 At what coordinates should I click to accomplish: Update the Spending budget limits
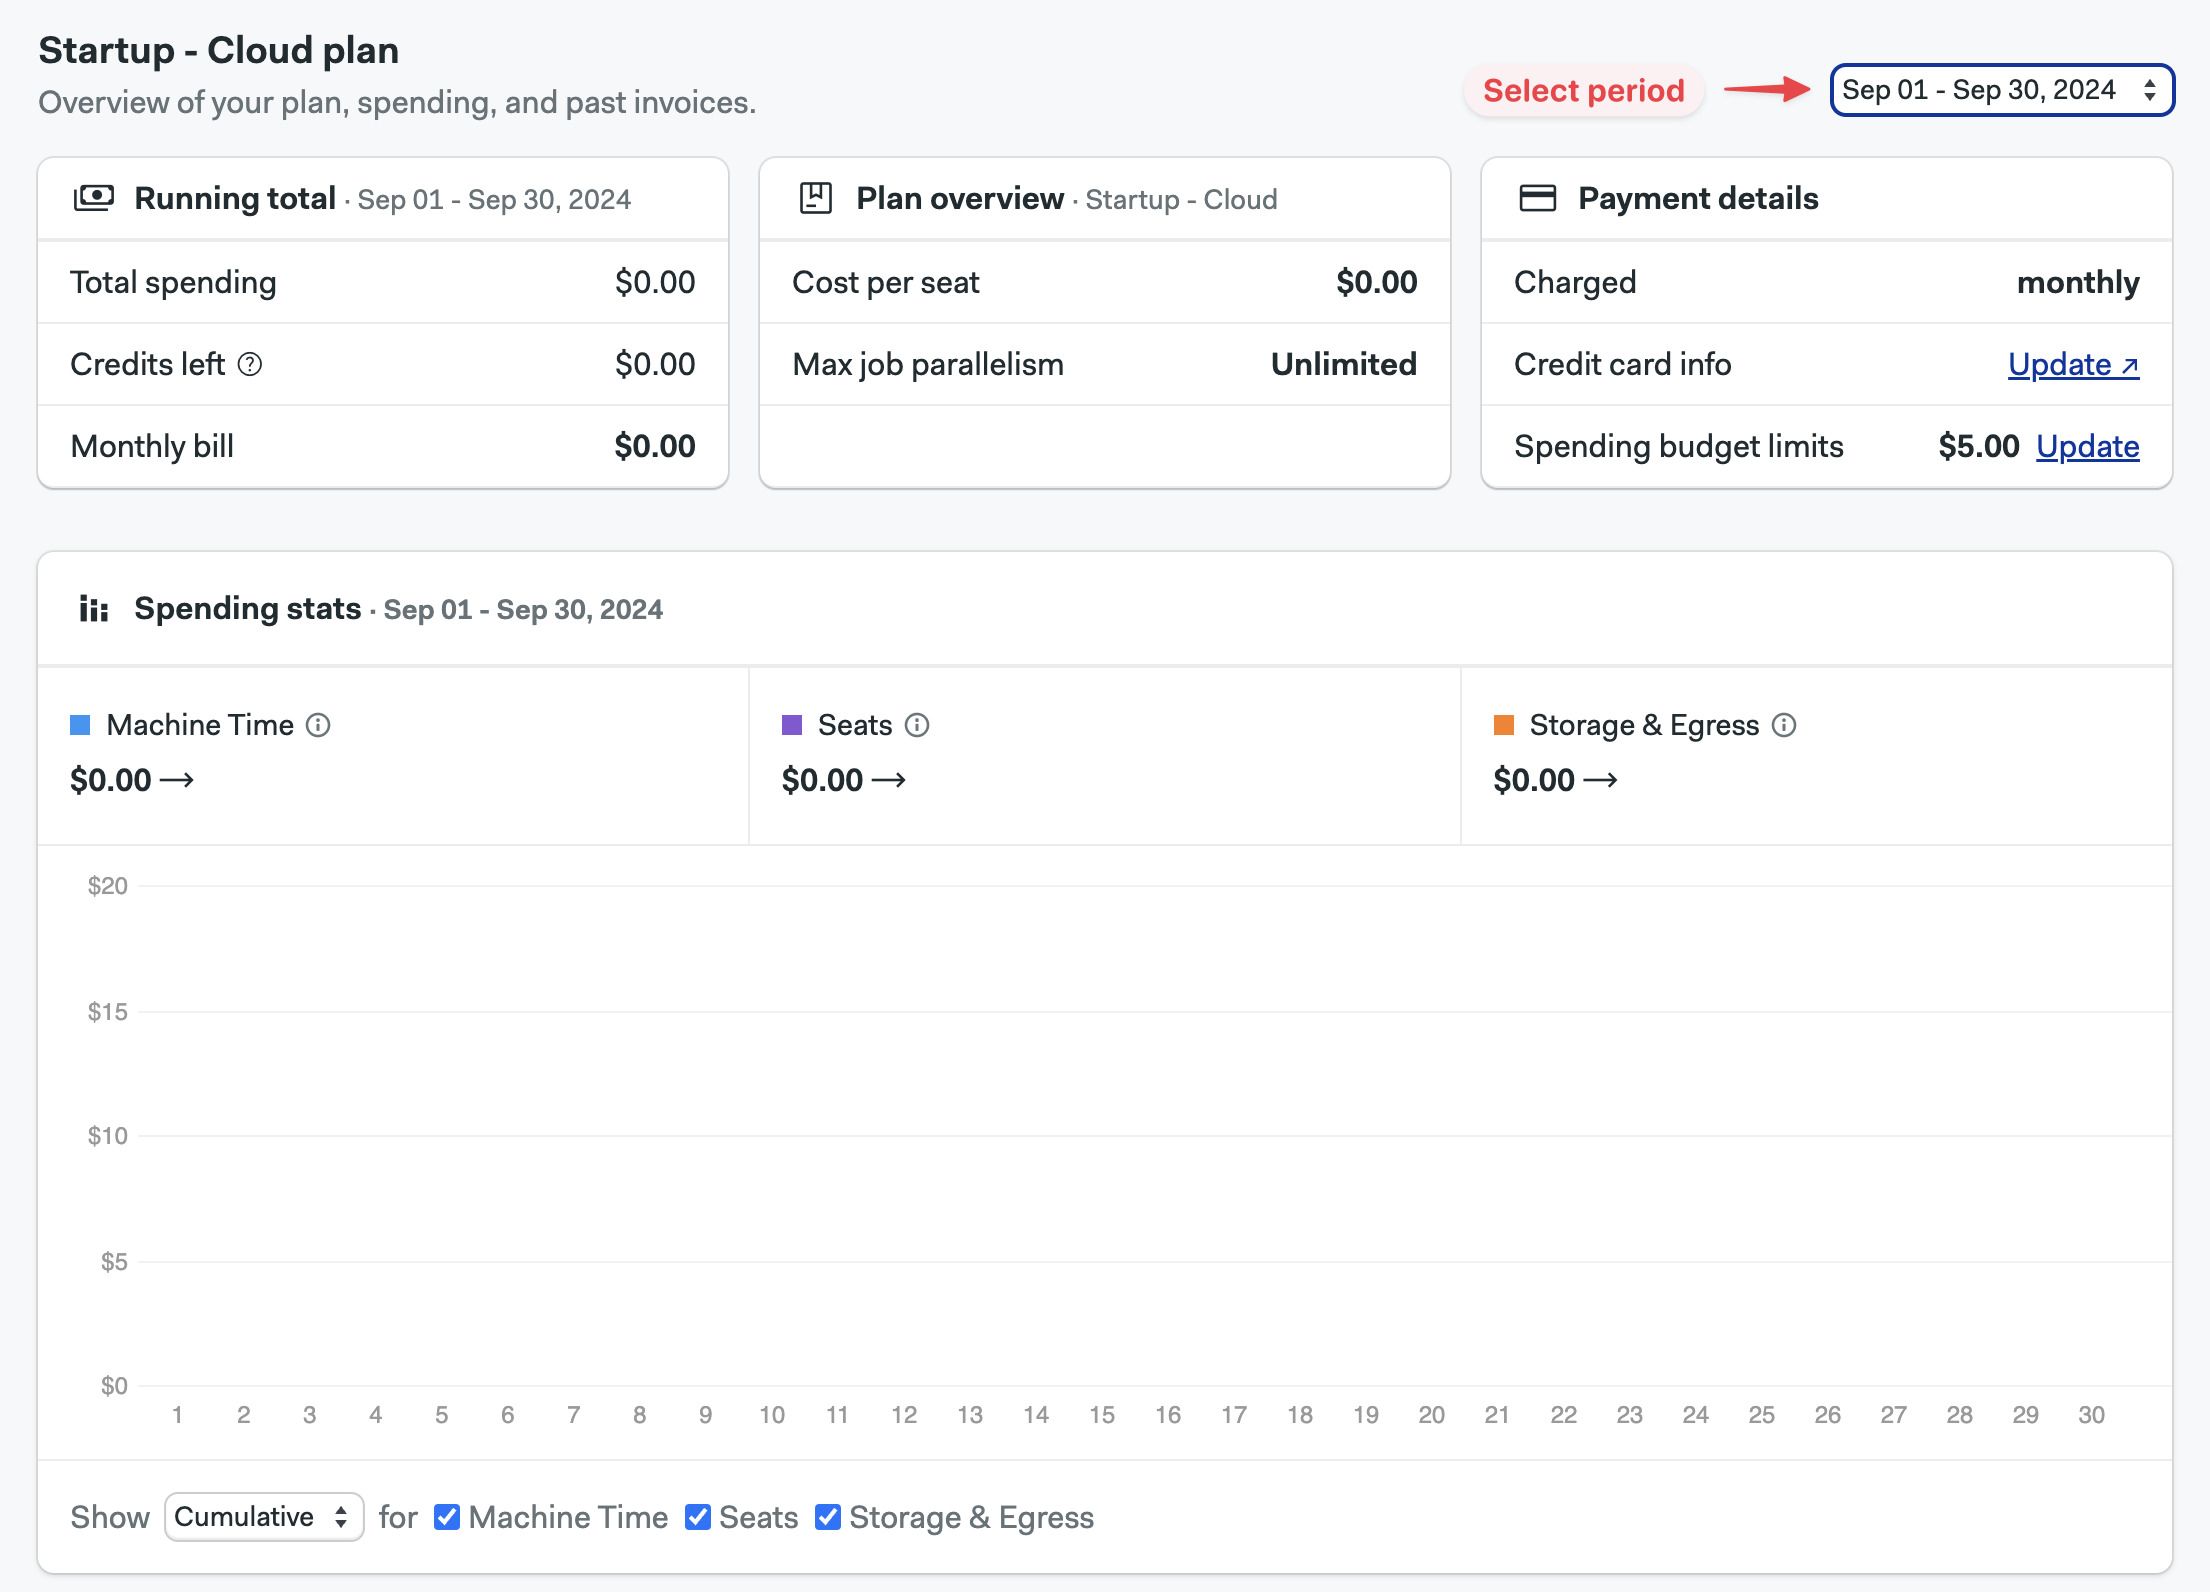(2088, 447)
